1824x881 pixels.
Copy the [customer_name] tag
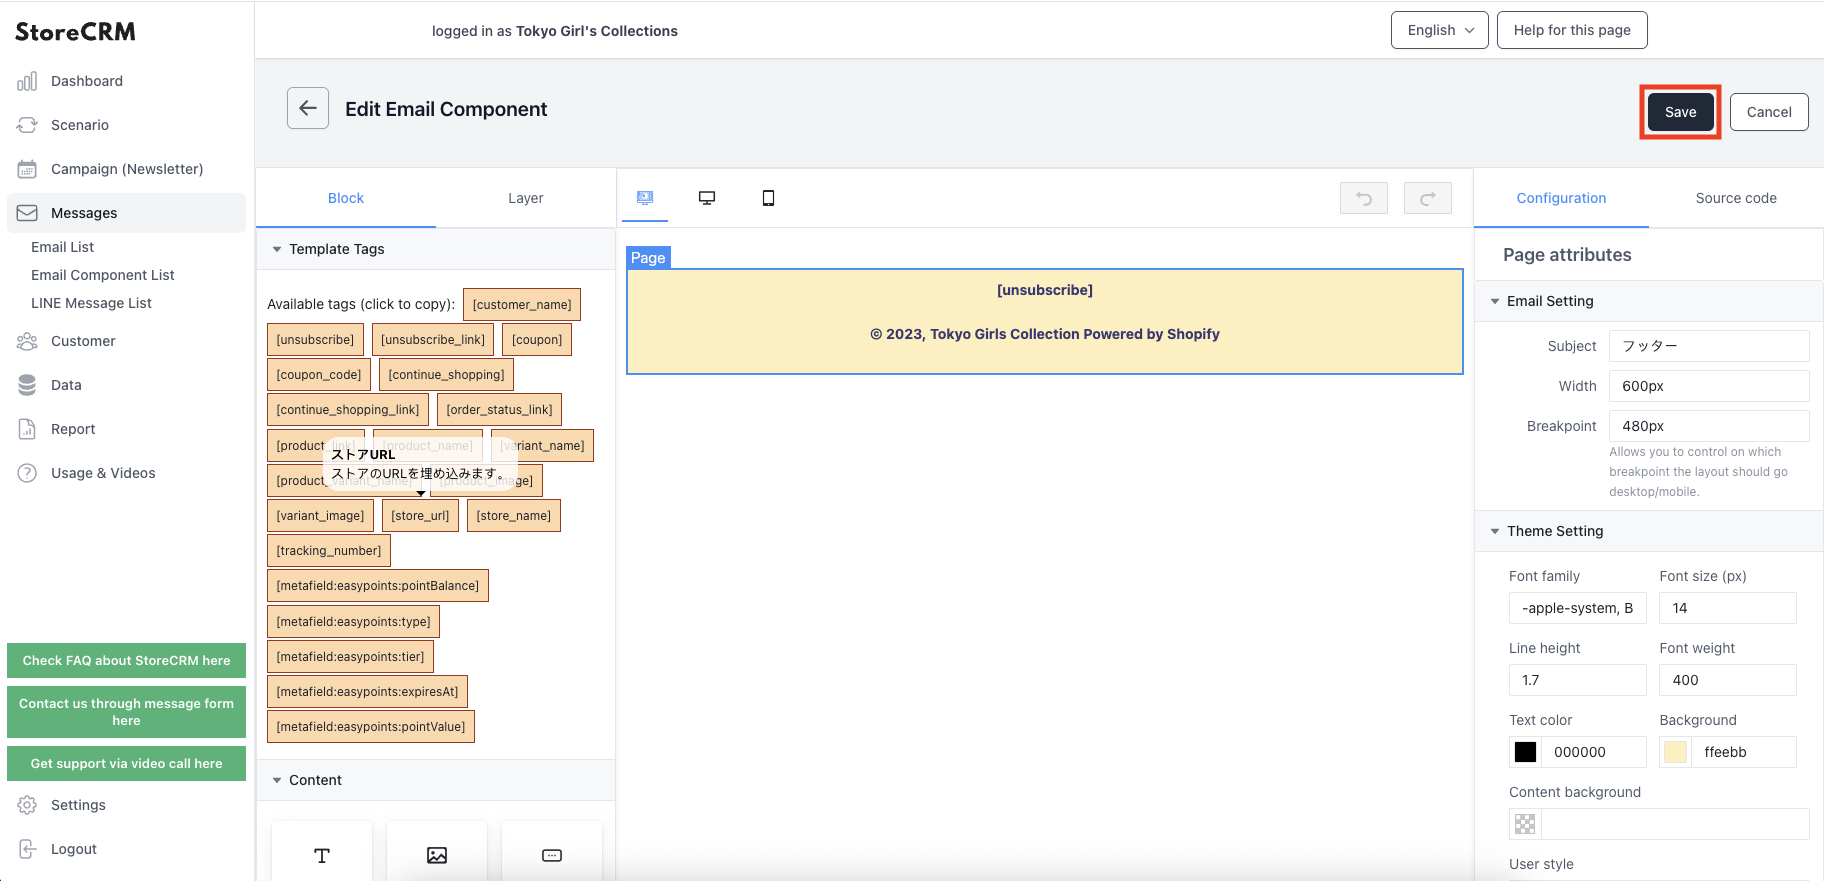(x=522, y=305)
